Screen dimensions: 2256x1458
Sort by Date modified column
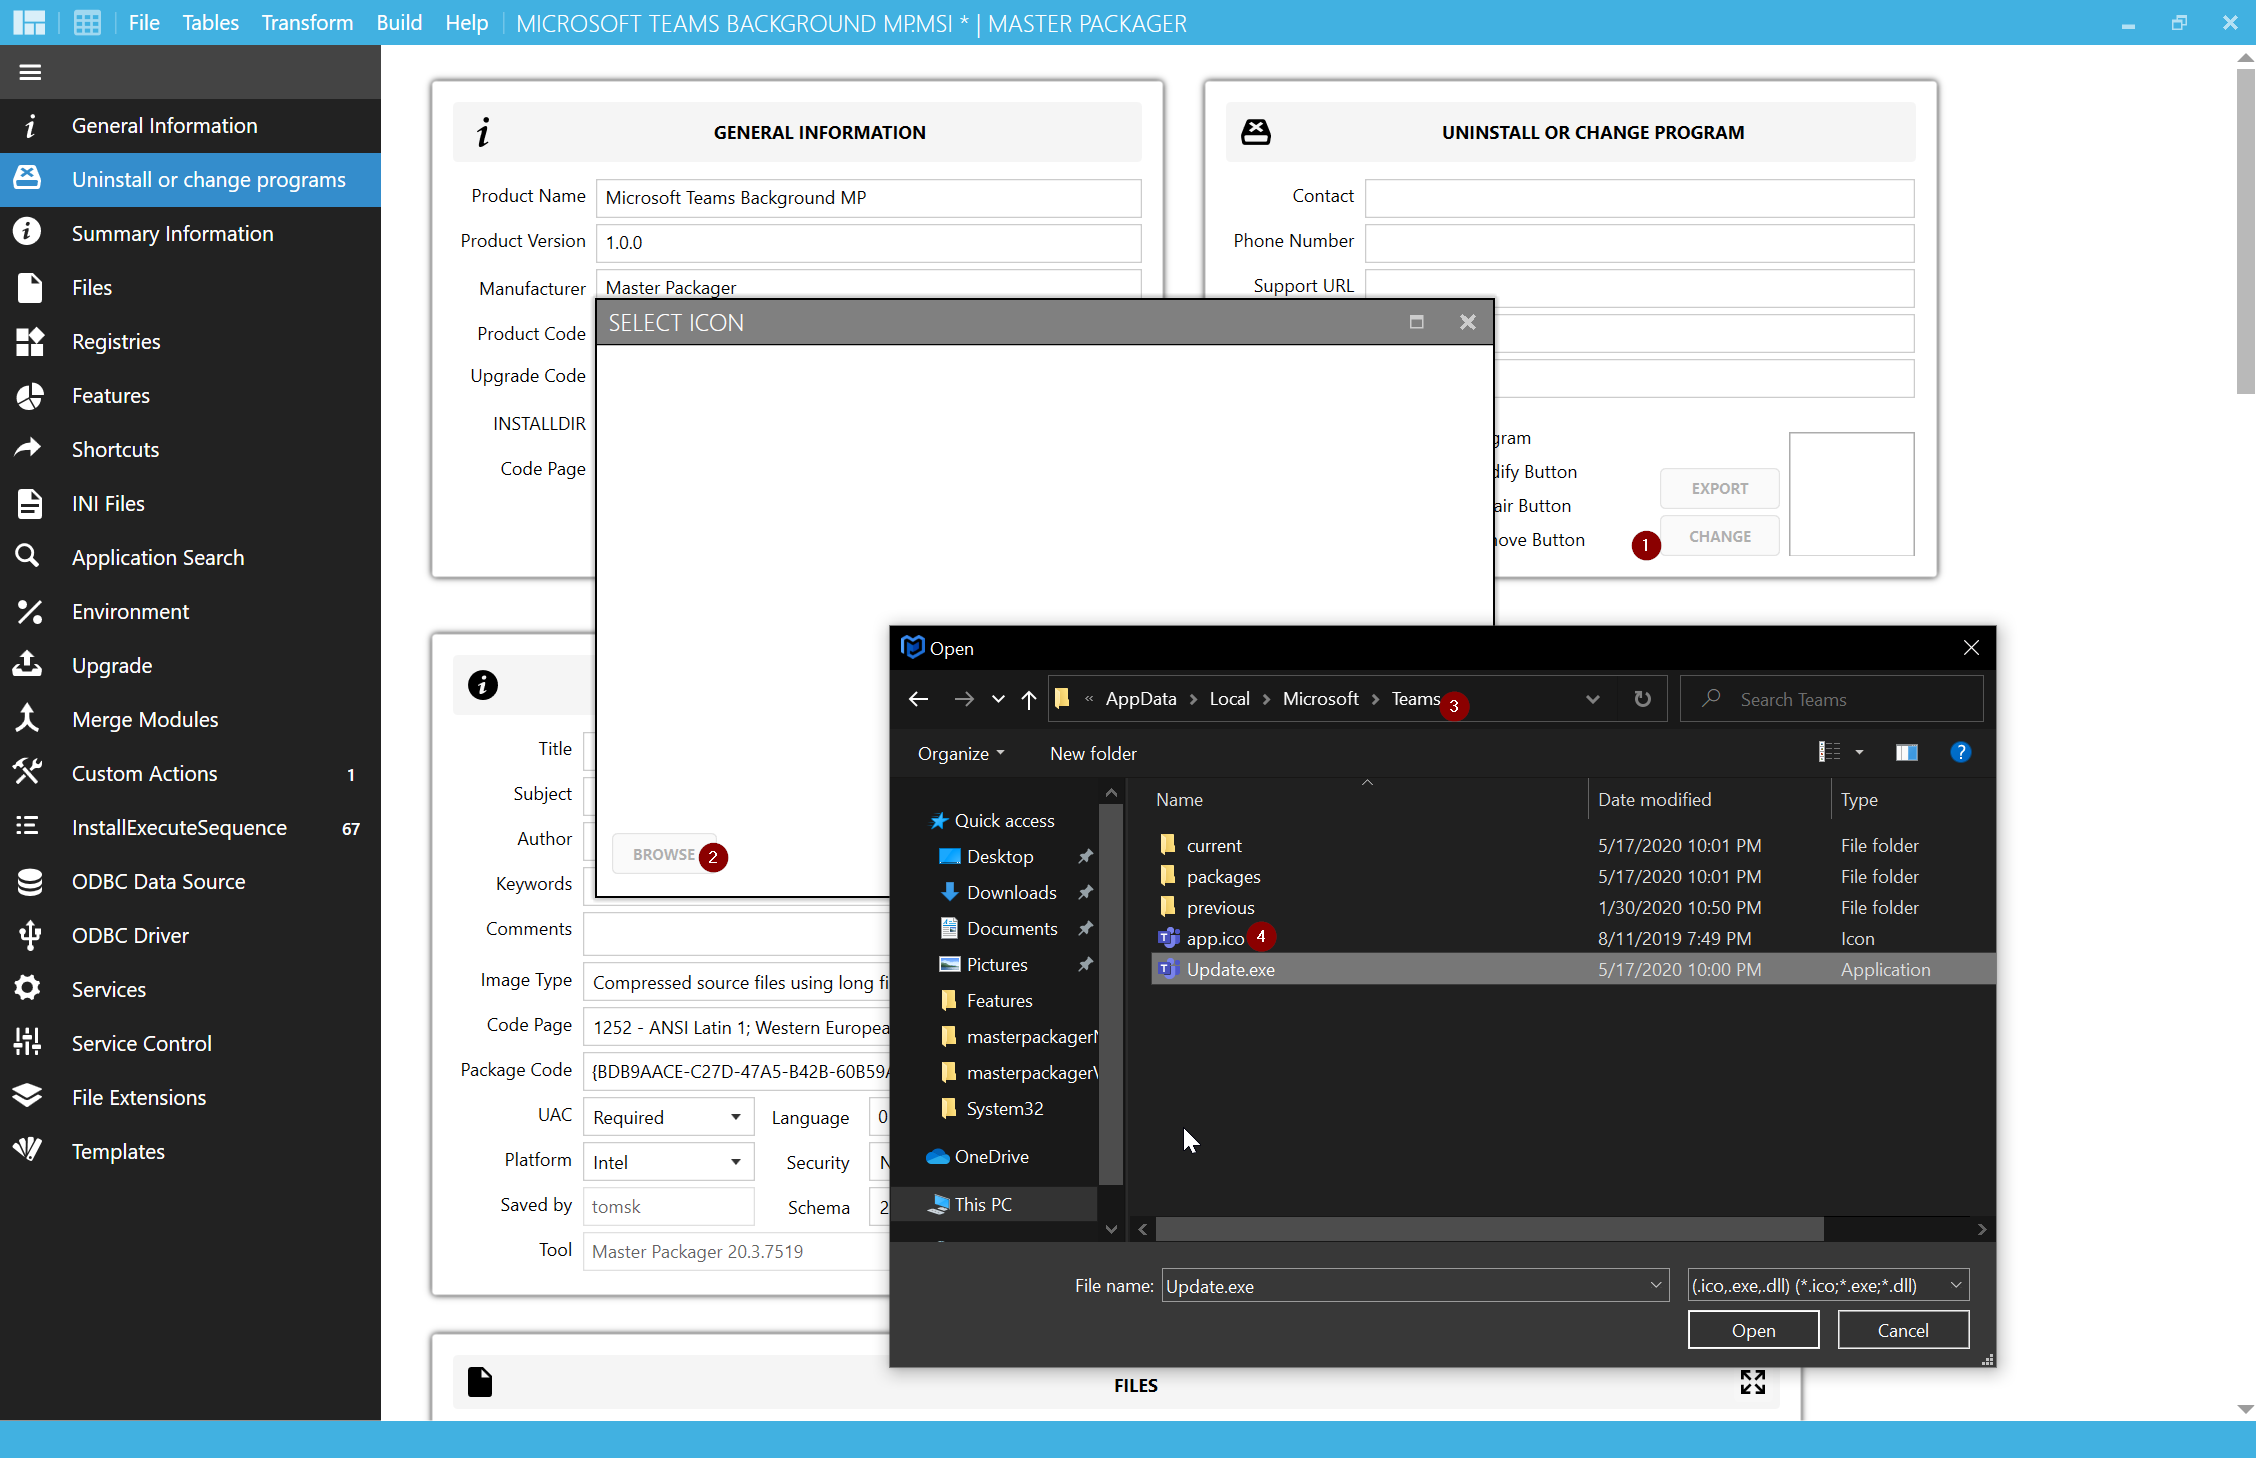(1654, 800)
